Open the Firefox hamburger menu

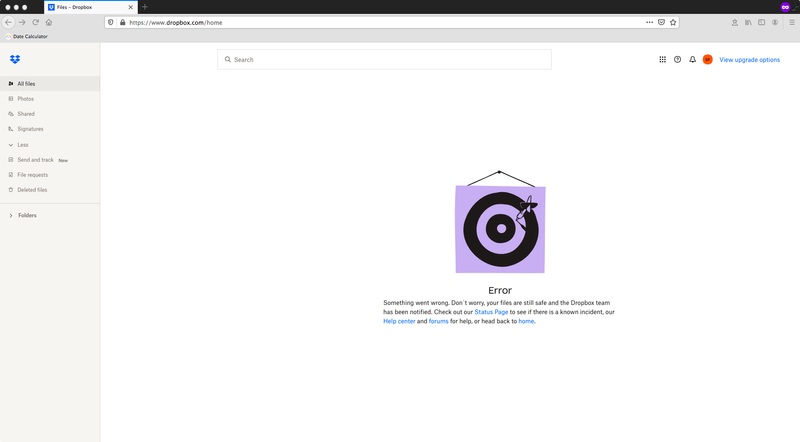(x=791, y=22)
